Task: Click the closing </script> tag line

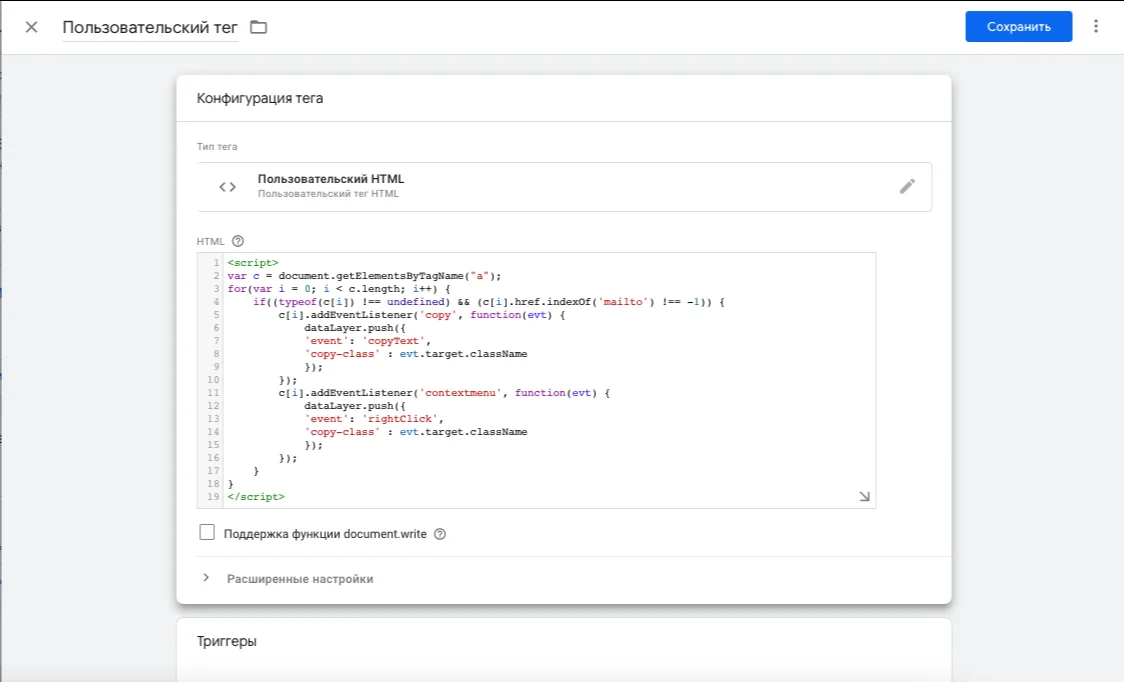Action: click(256, 497)
